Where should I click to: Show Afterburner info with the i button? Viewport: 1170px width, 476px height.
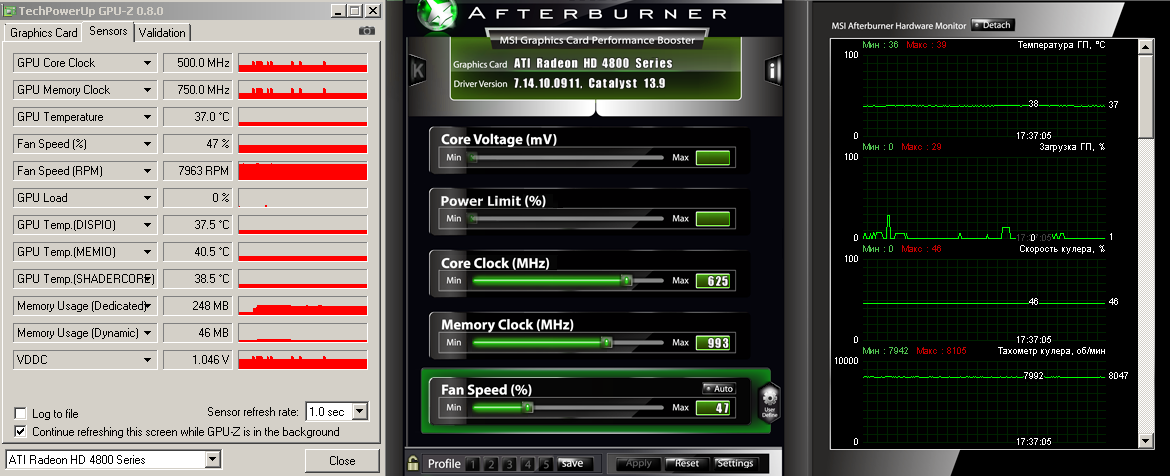pos(772,71)
